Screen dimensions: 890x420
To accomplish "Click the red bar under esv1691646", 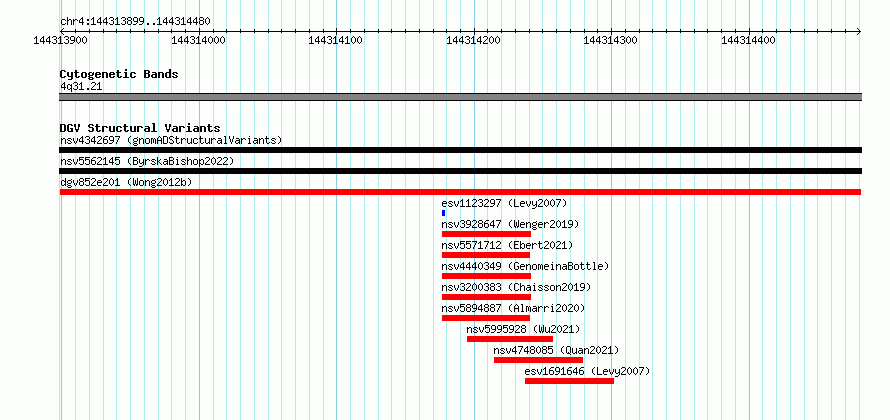I will 569,381.
